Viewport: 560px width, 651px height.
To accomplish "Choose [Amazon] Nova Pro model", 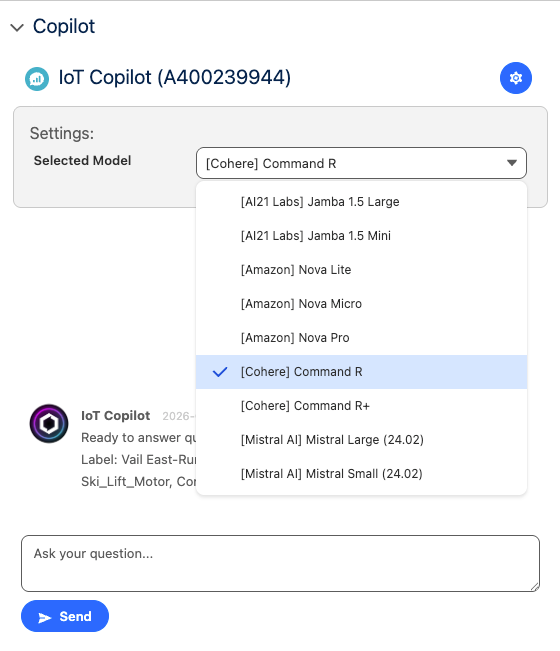I will tap(361, 338).
